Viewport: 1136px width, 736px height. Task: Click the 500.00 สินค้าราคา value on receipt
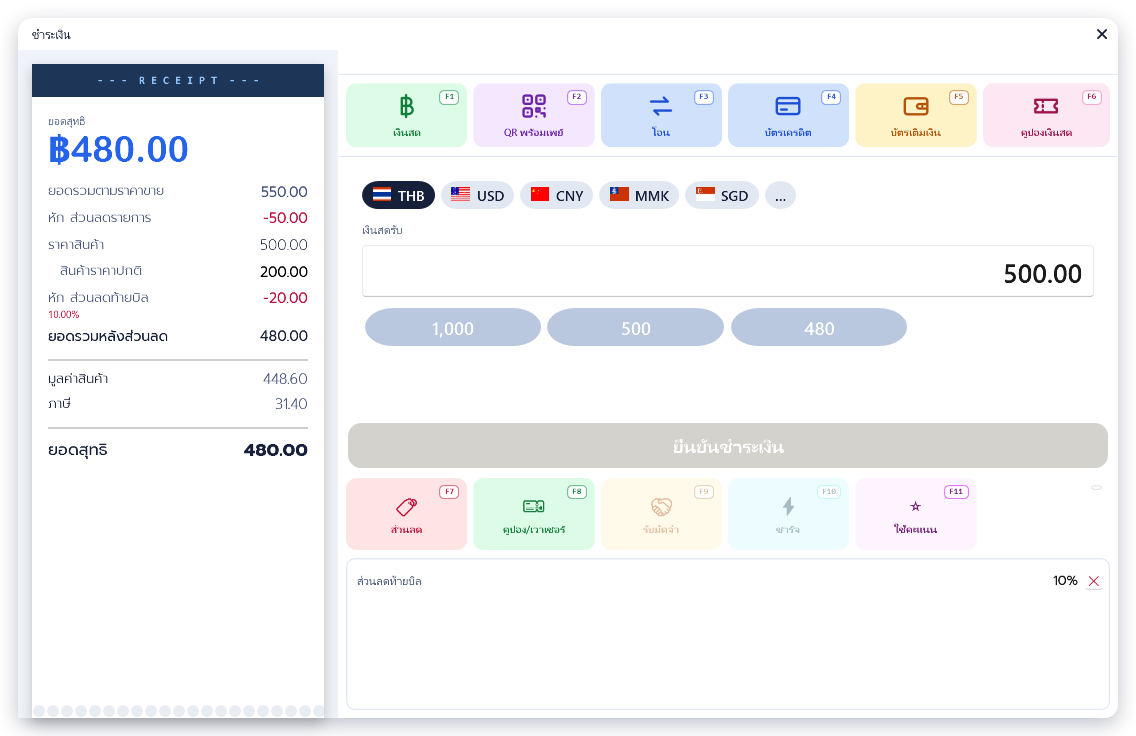(284, 245)
